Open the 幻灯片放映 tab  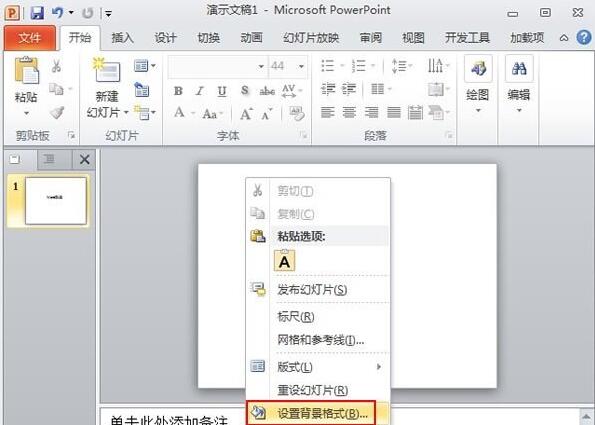tap(311, 38)
